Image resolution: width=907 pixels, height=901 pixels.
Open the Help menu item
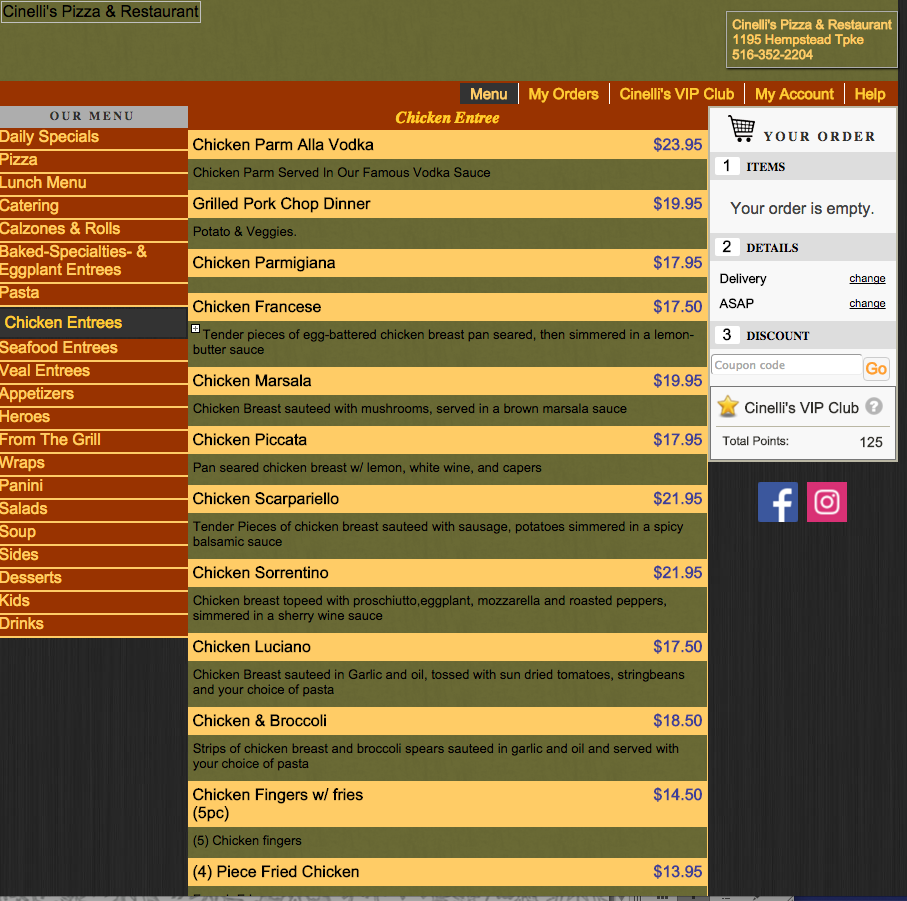869,94
